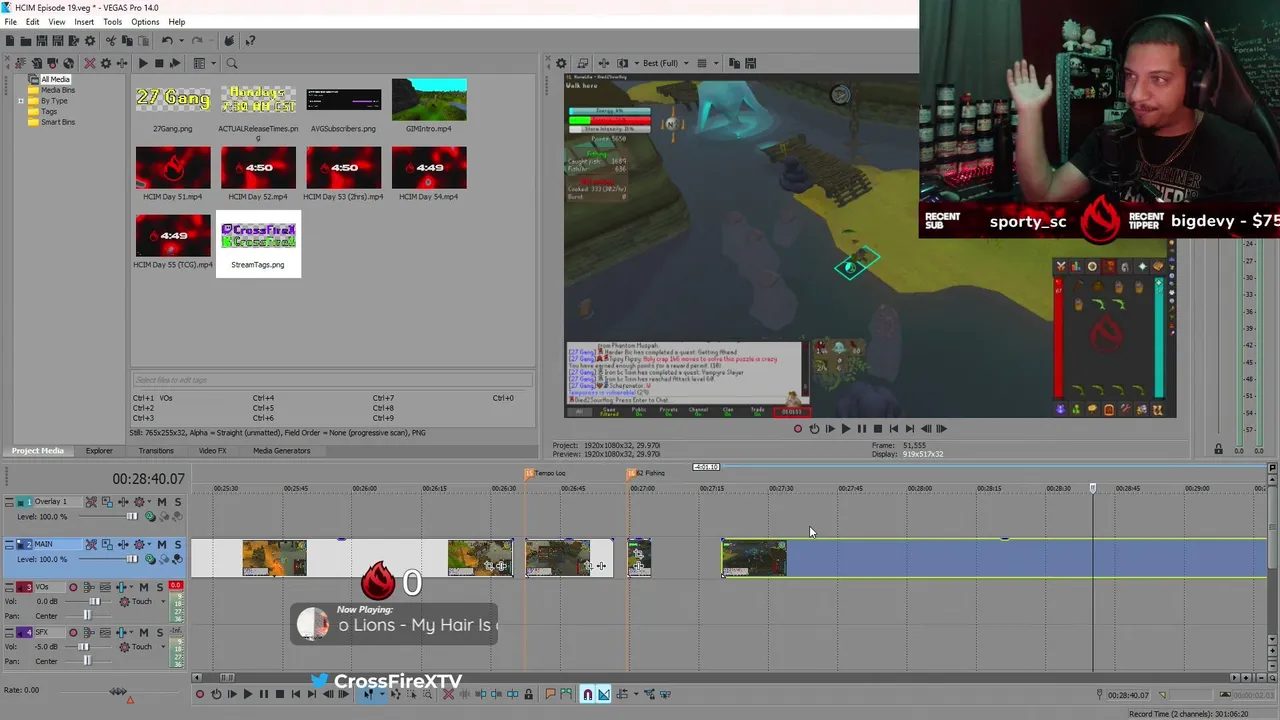Mute the Overlay 1 track
1280x720 pixels.
coord(161,502)
